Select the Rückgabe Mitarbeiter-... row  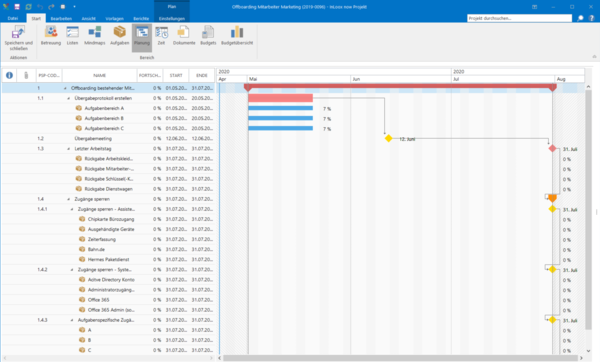[108, 169]
